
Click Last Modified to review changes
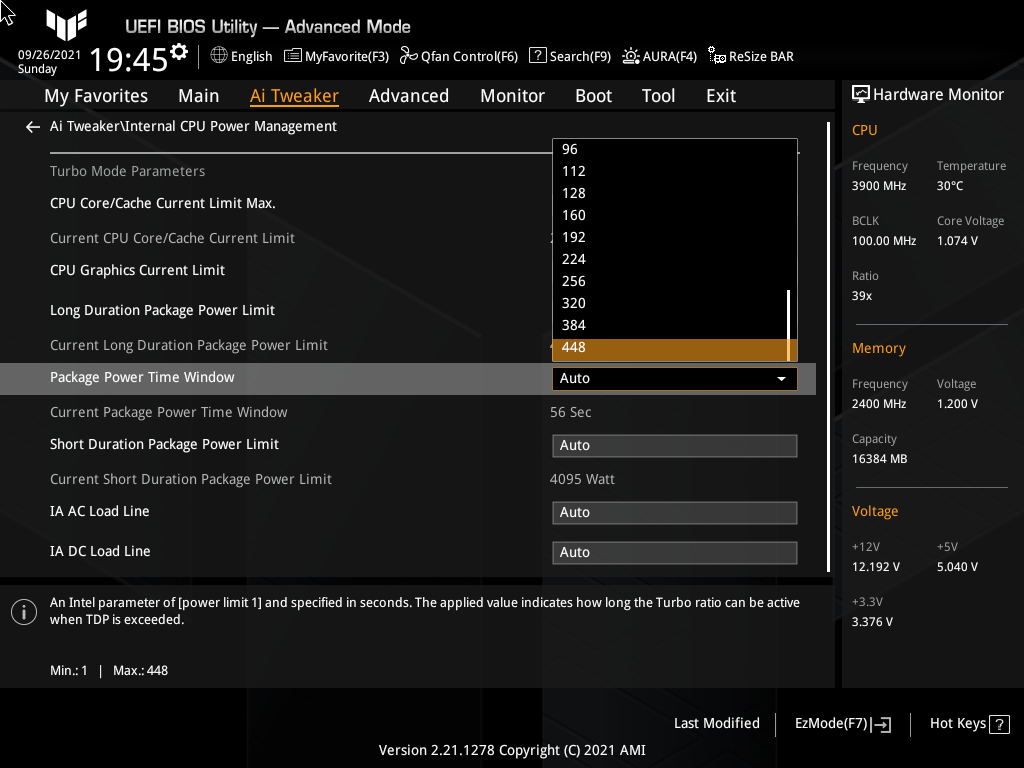tap(716, 723)
